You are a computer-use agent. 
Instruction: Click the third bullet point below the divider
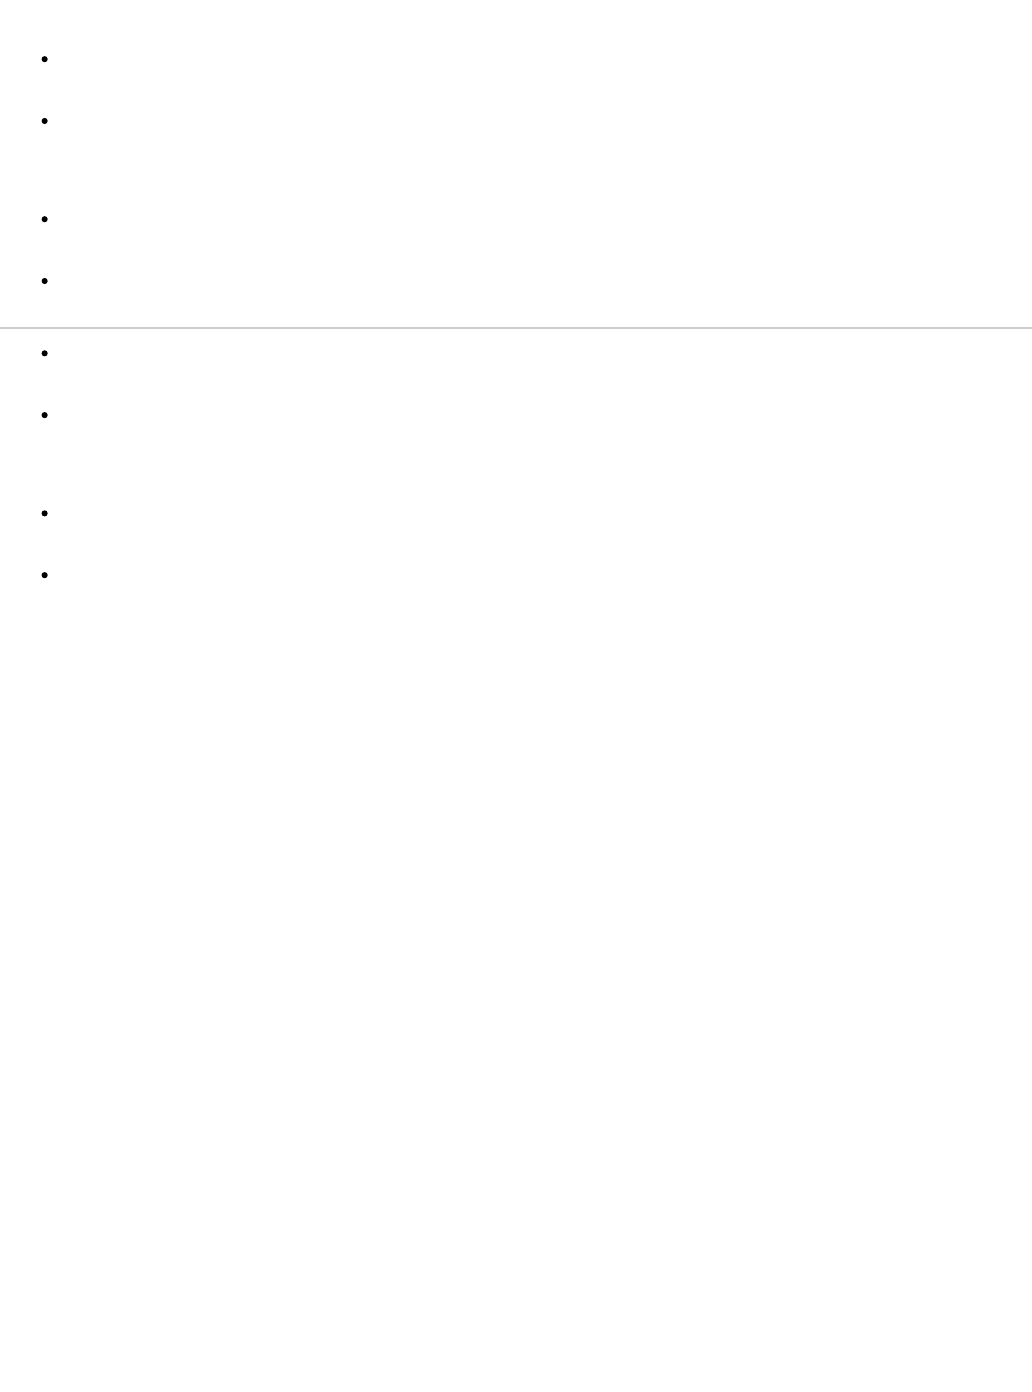(45, 513)
